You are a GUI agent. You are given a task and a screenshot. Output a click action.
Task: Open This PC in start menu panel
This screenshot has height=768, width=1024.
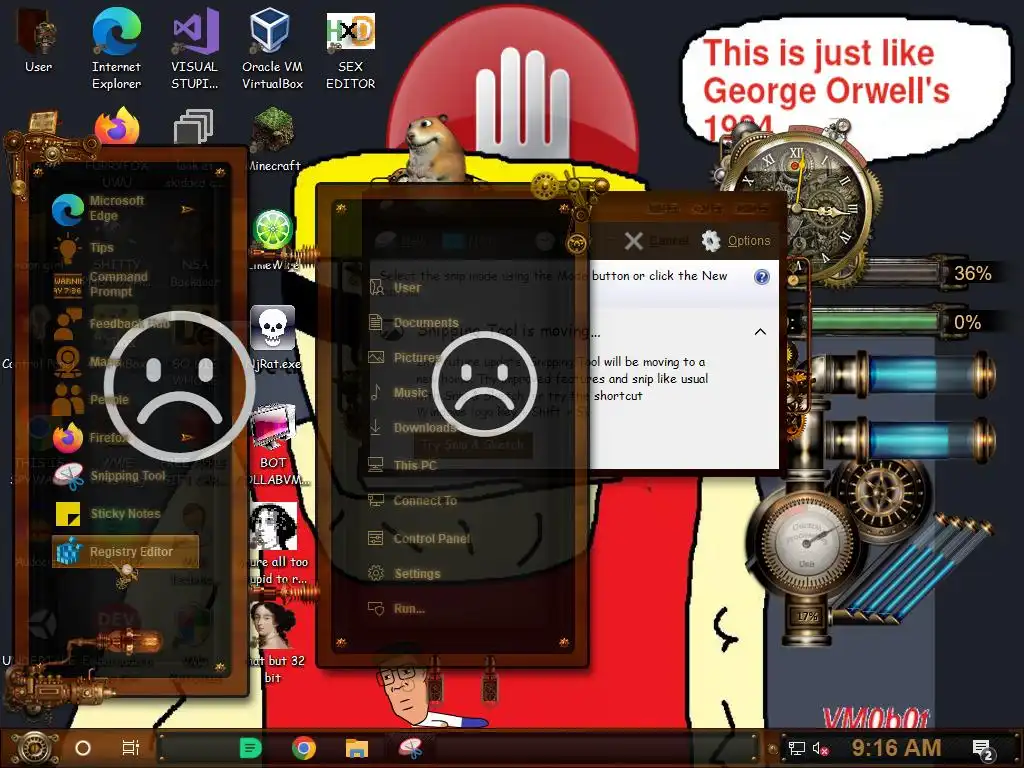tap(402, 465)
